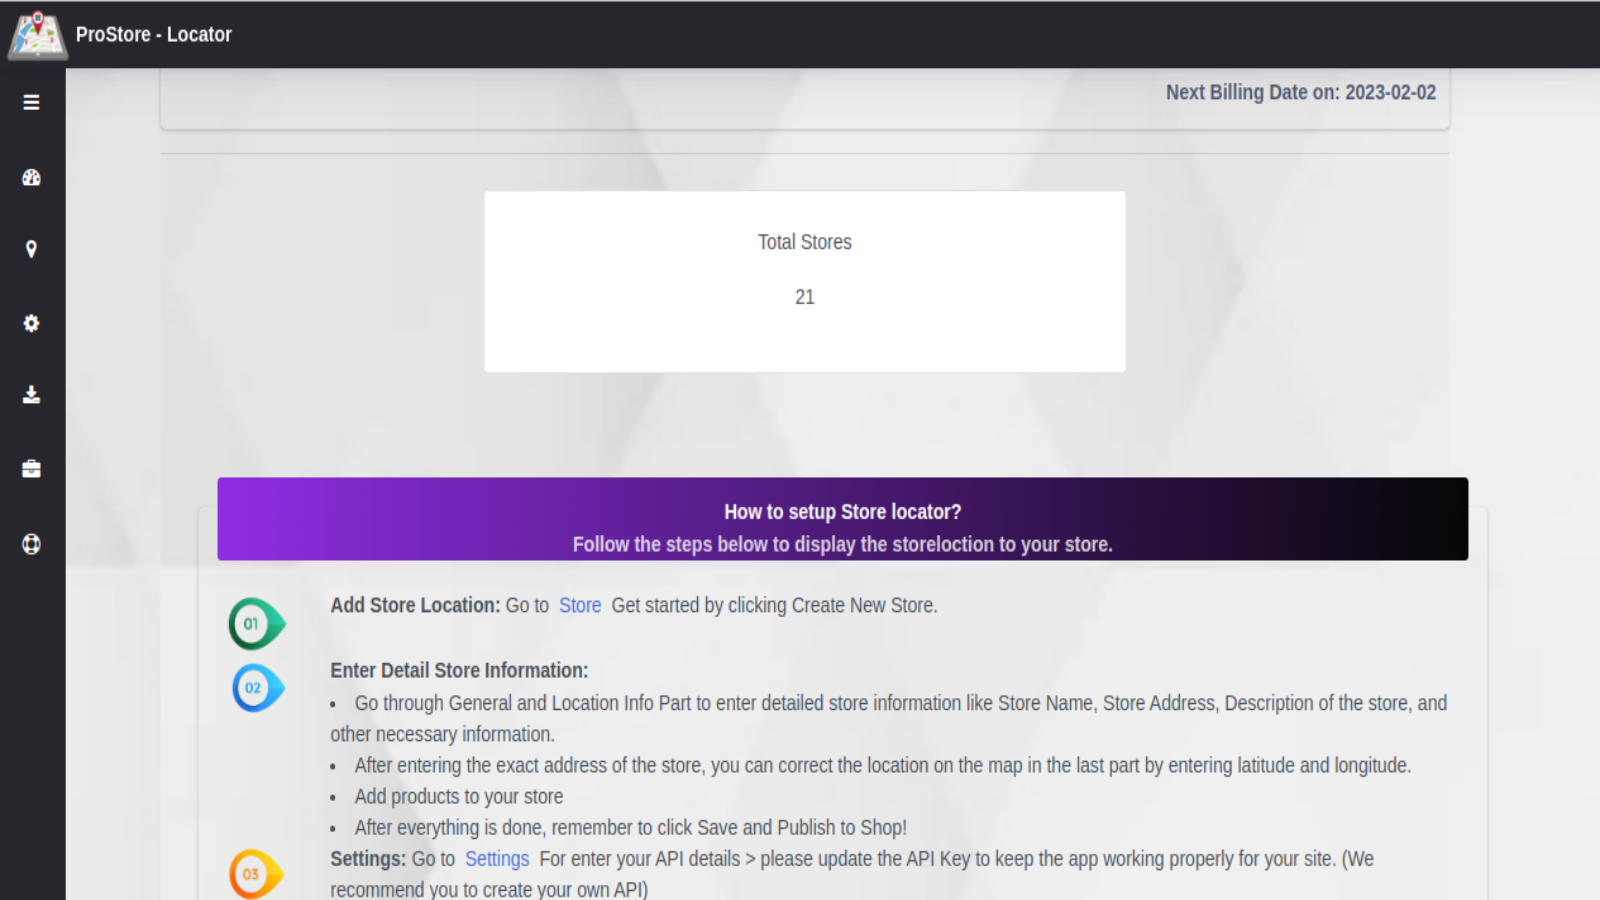Open the briefcase plan icon in sidebar
This screenshot has width=1600, height=900.
tap(31, 469)
